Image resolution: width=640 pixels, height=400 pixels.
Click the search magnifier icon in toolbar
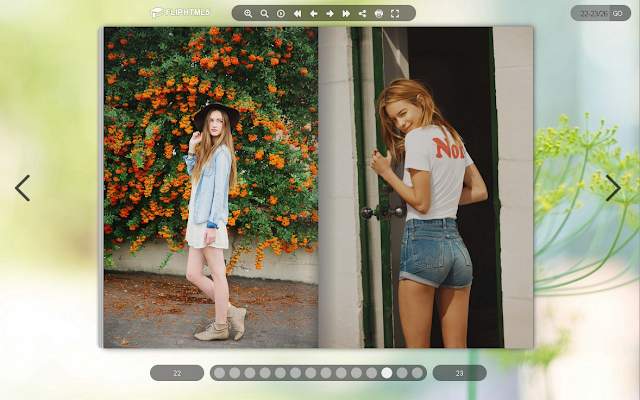(x=264, y=13)
